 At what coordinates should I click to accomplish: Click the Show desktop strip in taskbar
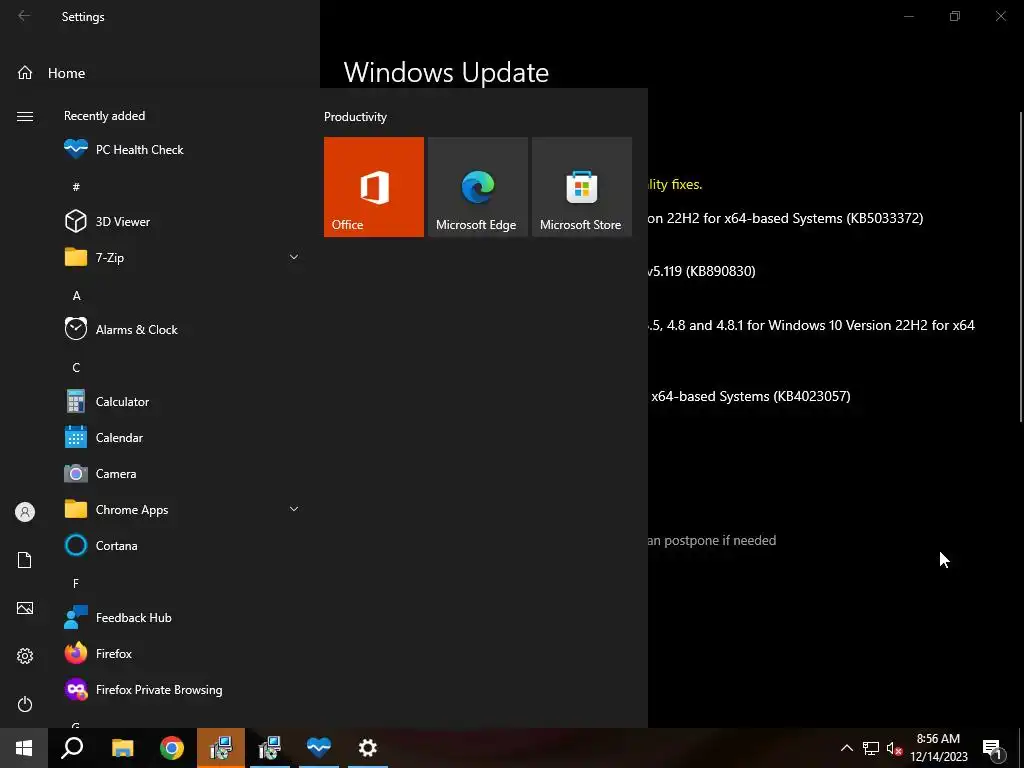pos(1021,748)
